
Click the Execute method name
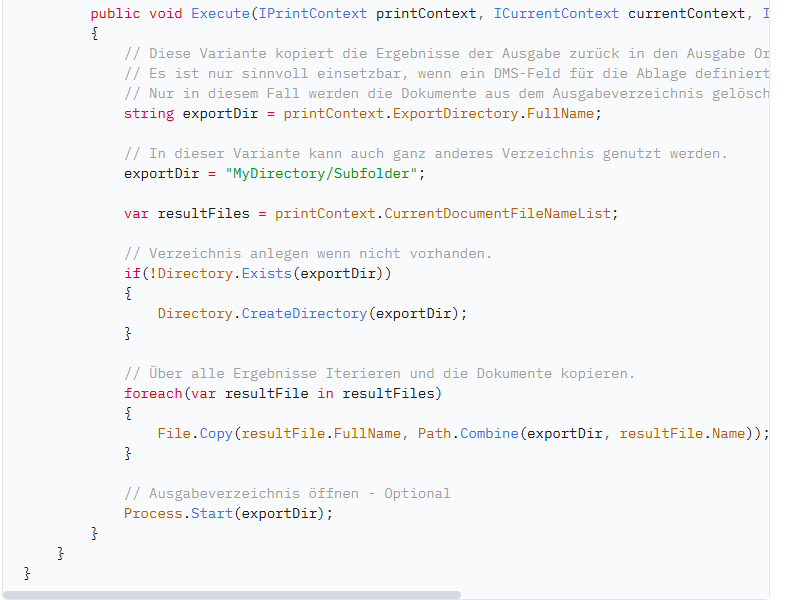(x=220, y=13)
